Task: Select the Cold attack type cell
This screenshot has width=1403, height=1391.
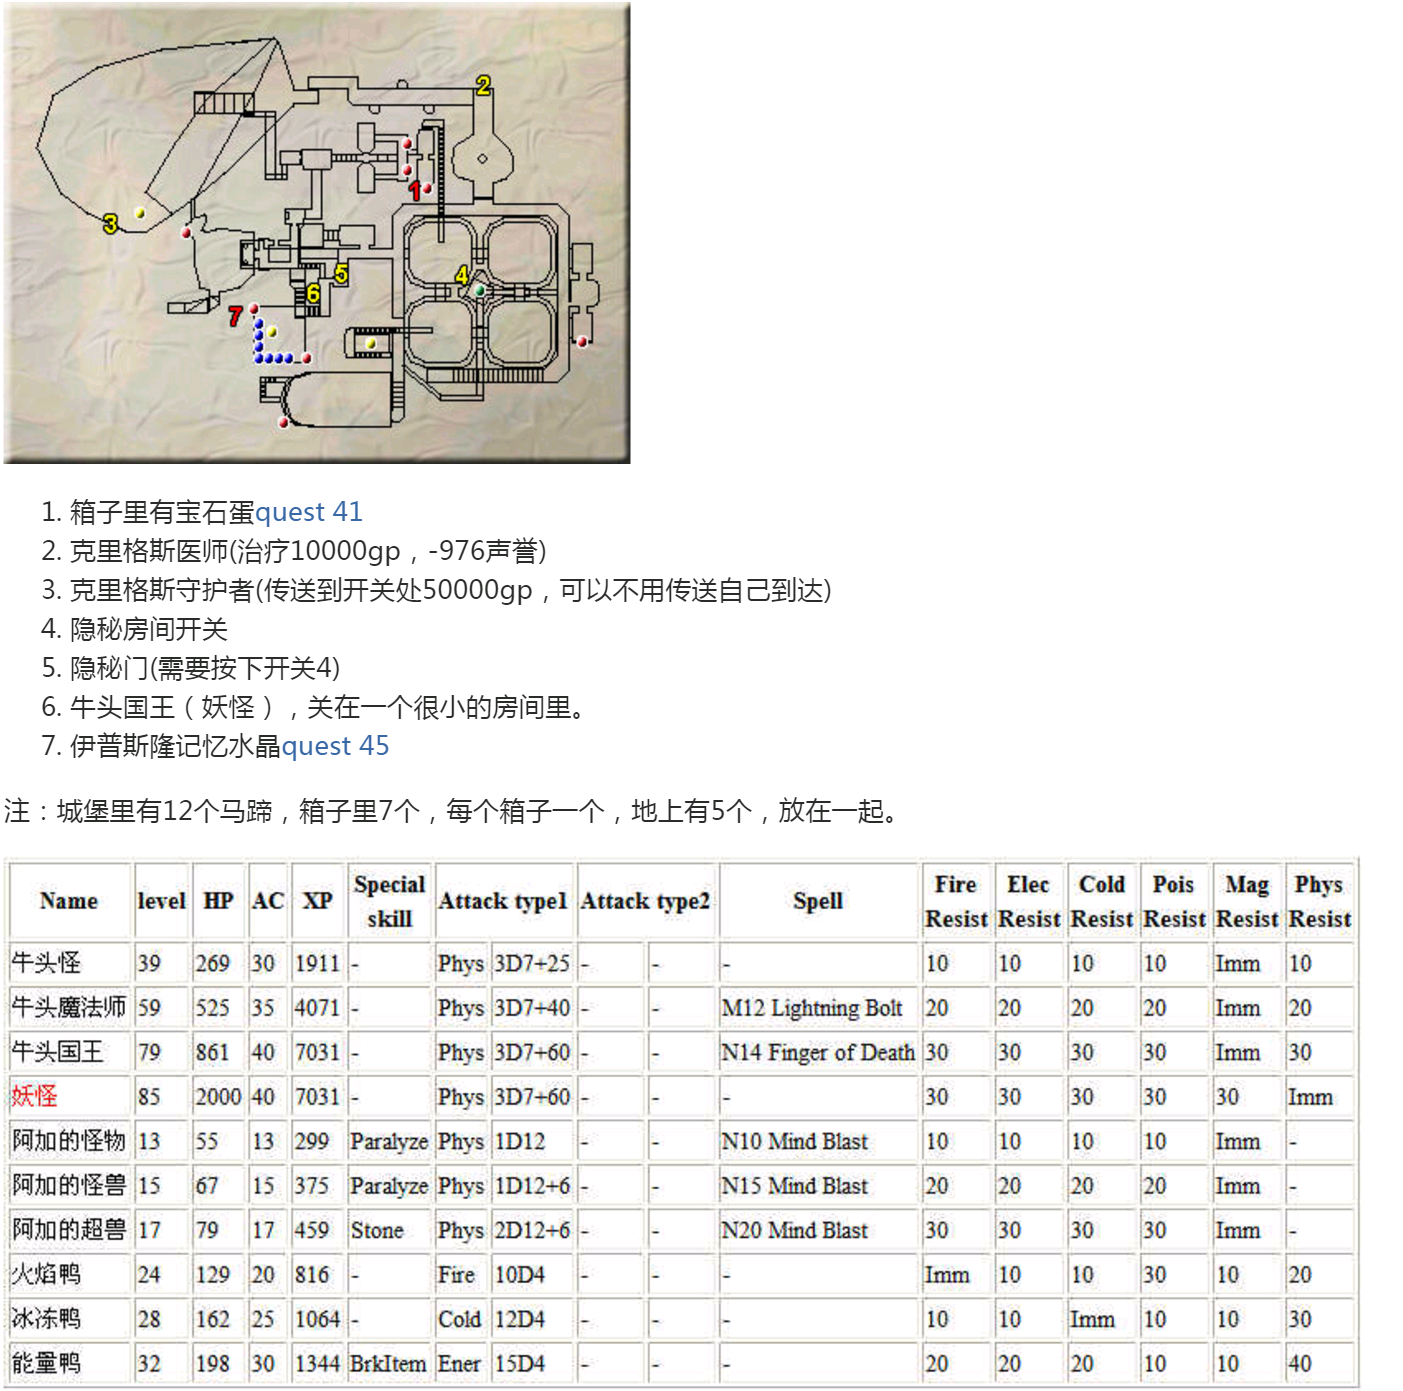Action: (461, 1319)
